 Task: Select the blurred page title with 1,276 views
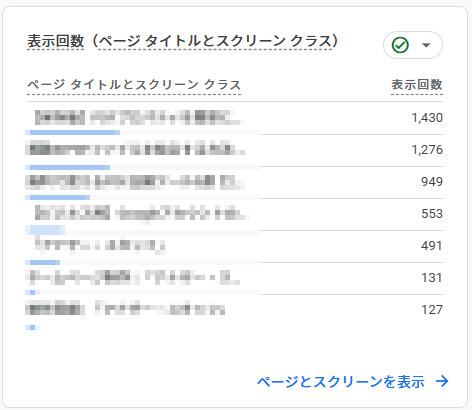pos(135,149)
